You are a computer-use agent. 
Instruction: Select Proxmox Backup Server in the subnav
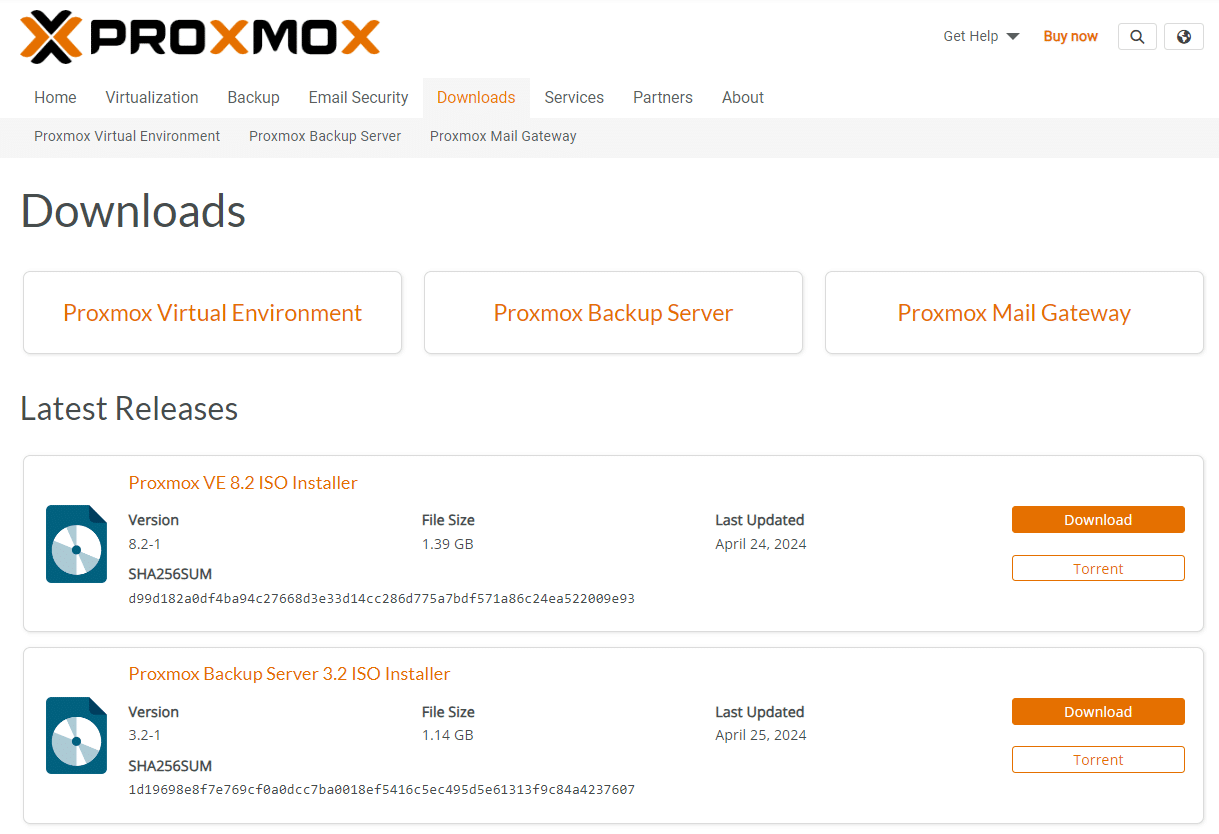click(x=324, y=136)
